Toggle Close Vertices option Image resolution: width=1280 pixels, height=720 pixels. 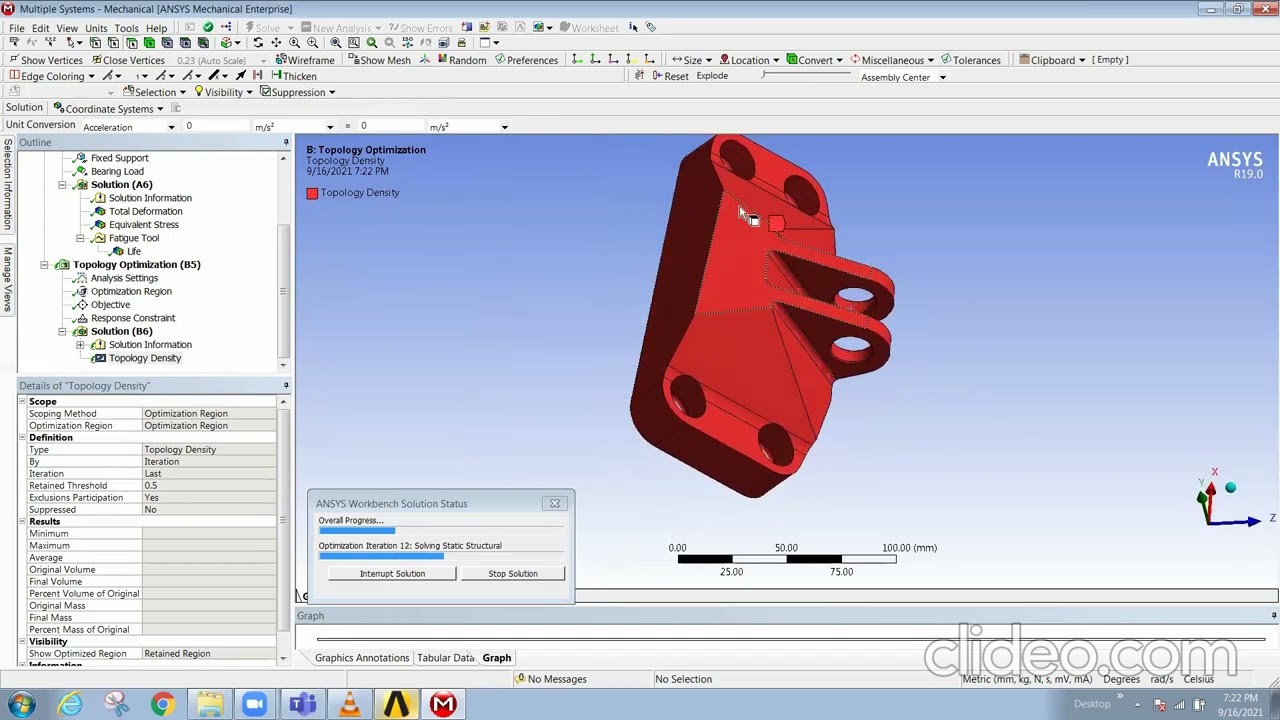126,60
